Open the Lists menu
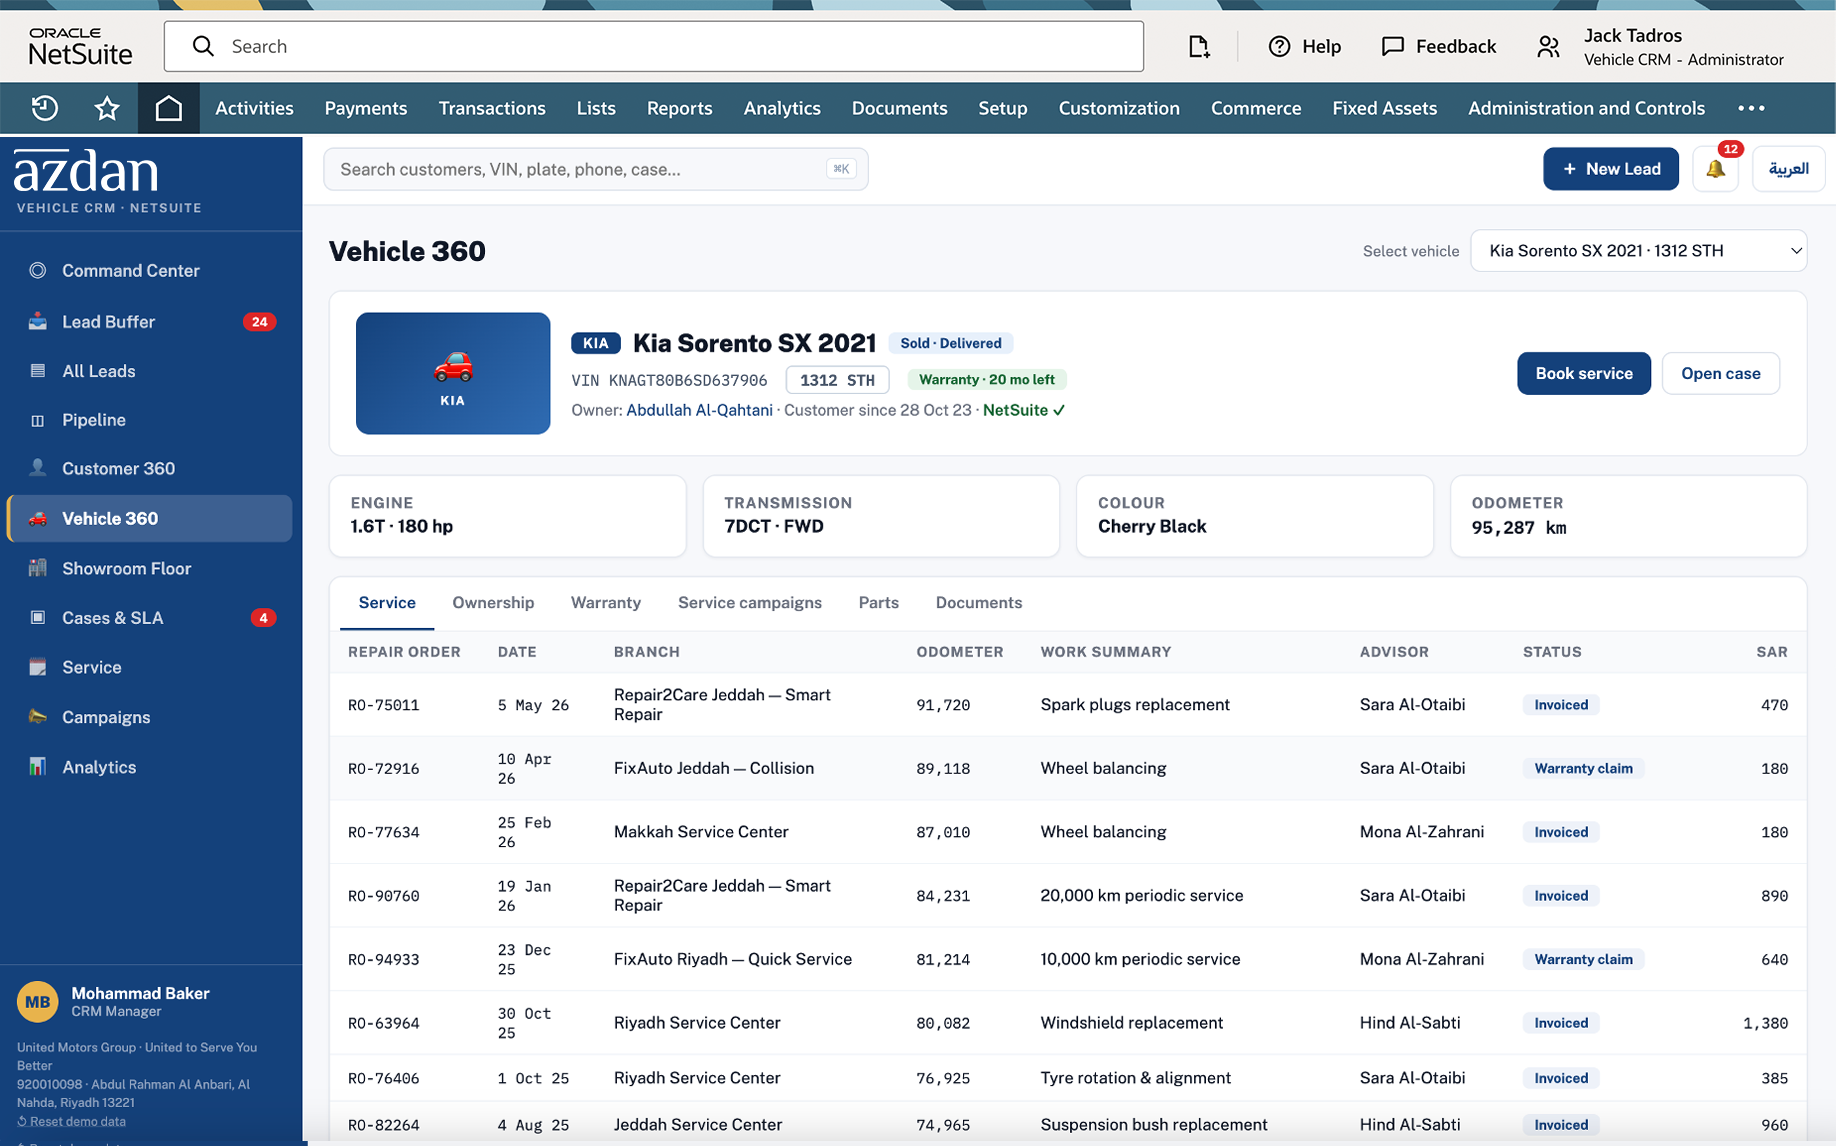This screenshot has width=1836, height=1146. (596, 108)
